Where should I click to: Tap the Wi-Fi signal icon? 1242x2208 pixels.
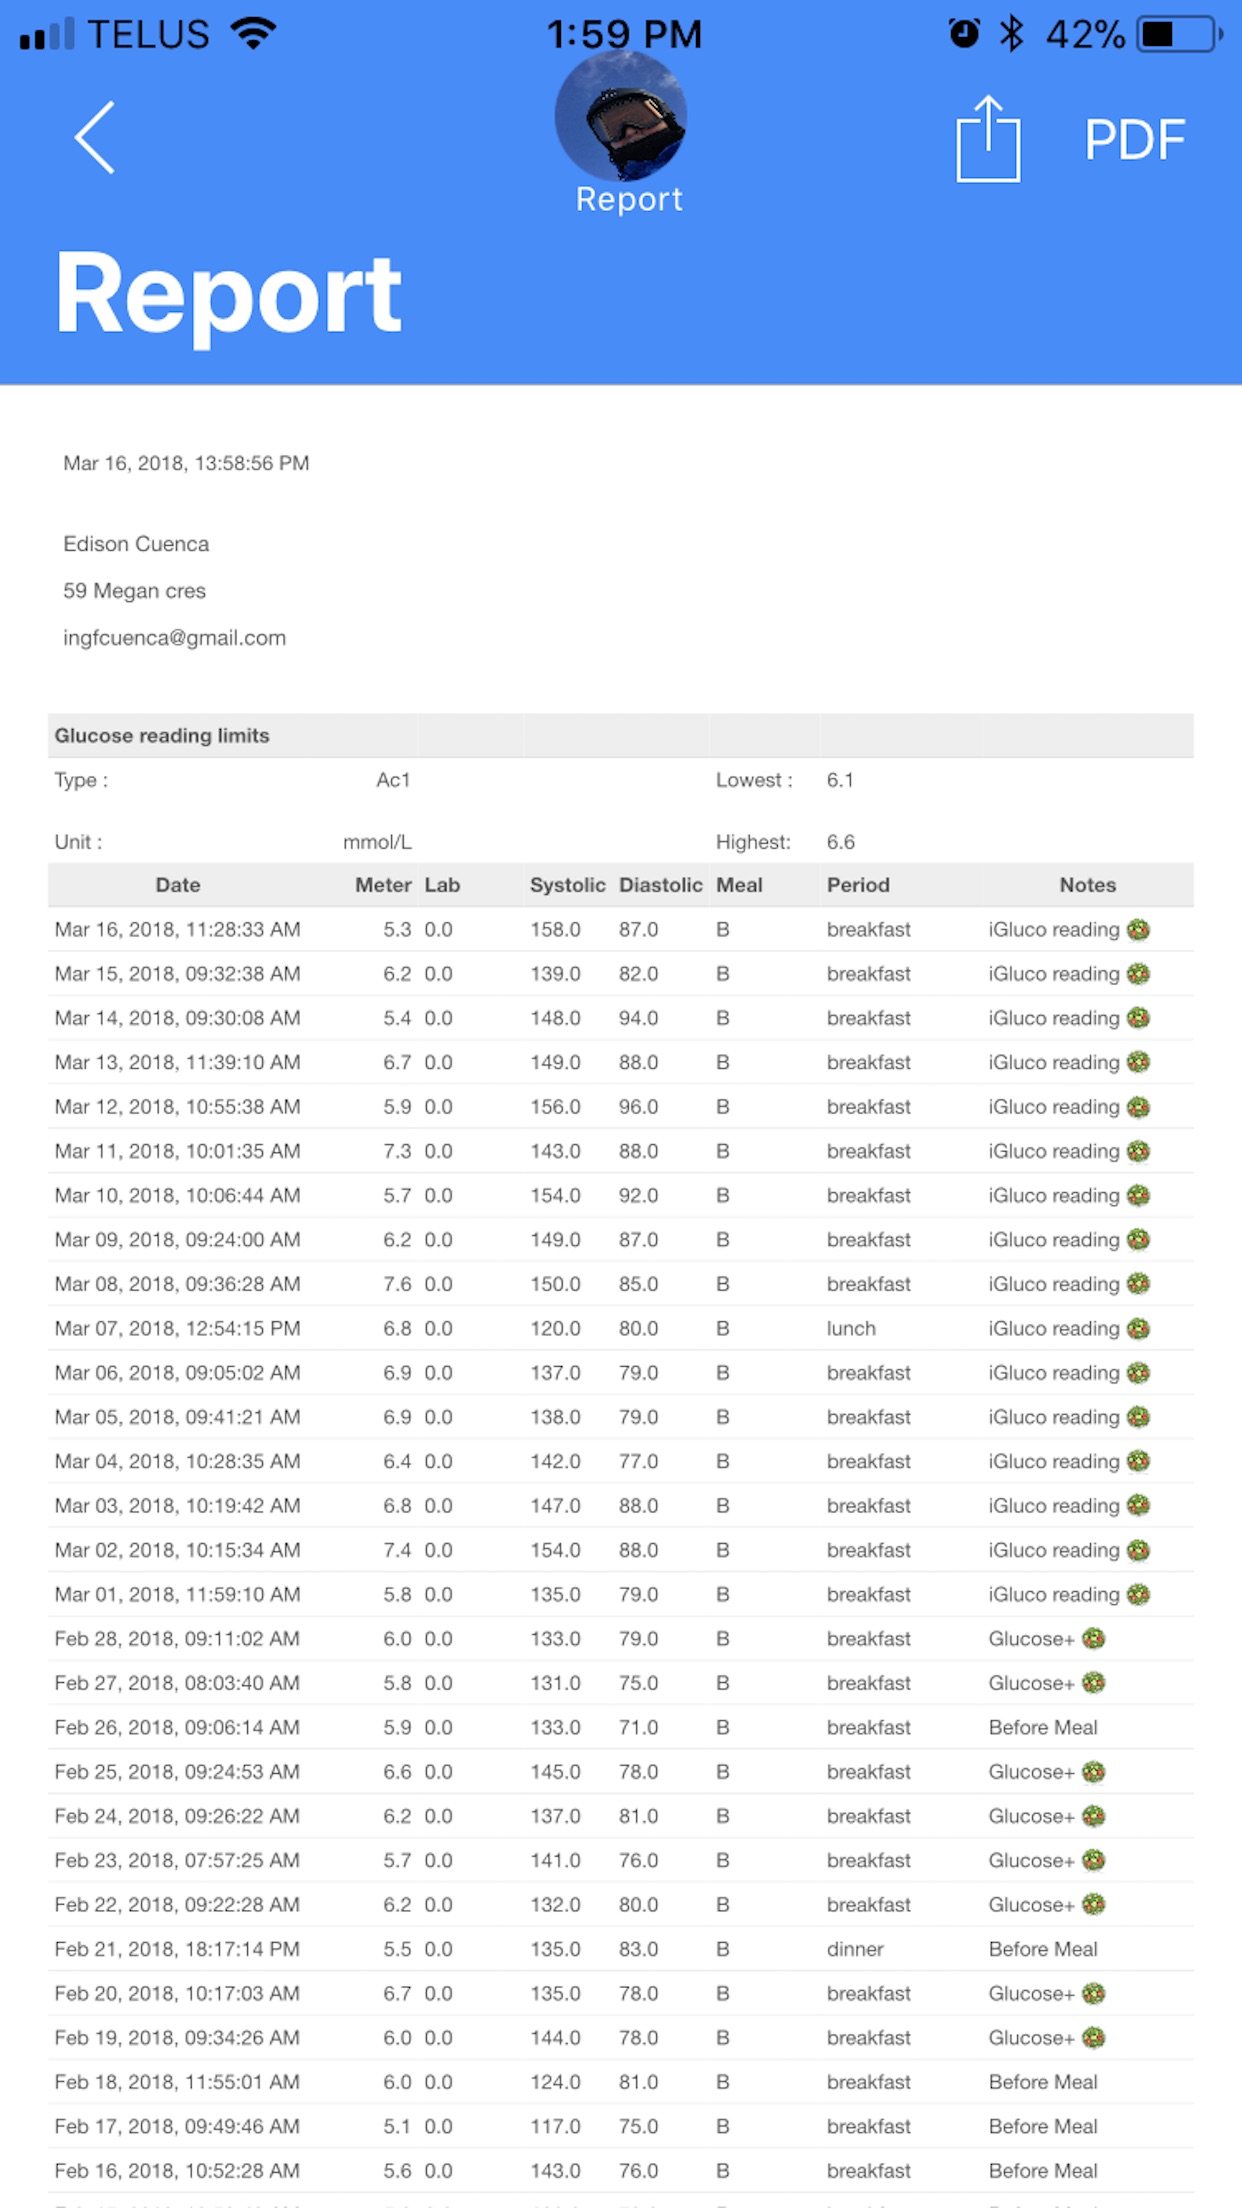tap(253, 34)
